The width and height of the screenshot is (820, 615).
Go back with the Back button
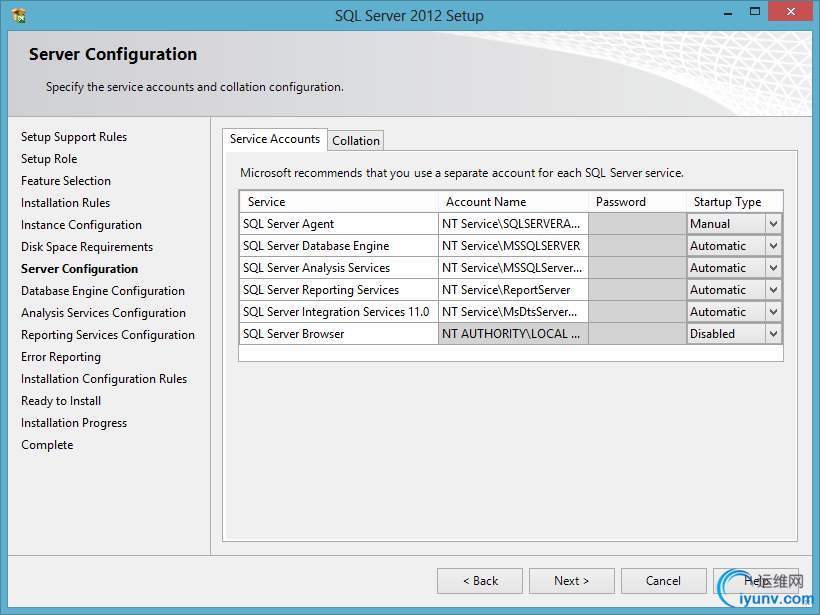pos(480,581)
